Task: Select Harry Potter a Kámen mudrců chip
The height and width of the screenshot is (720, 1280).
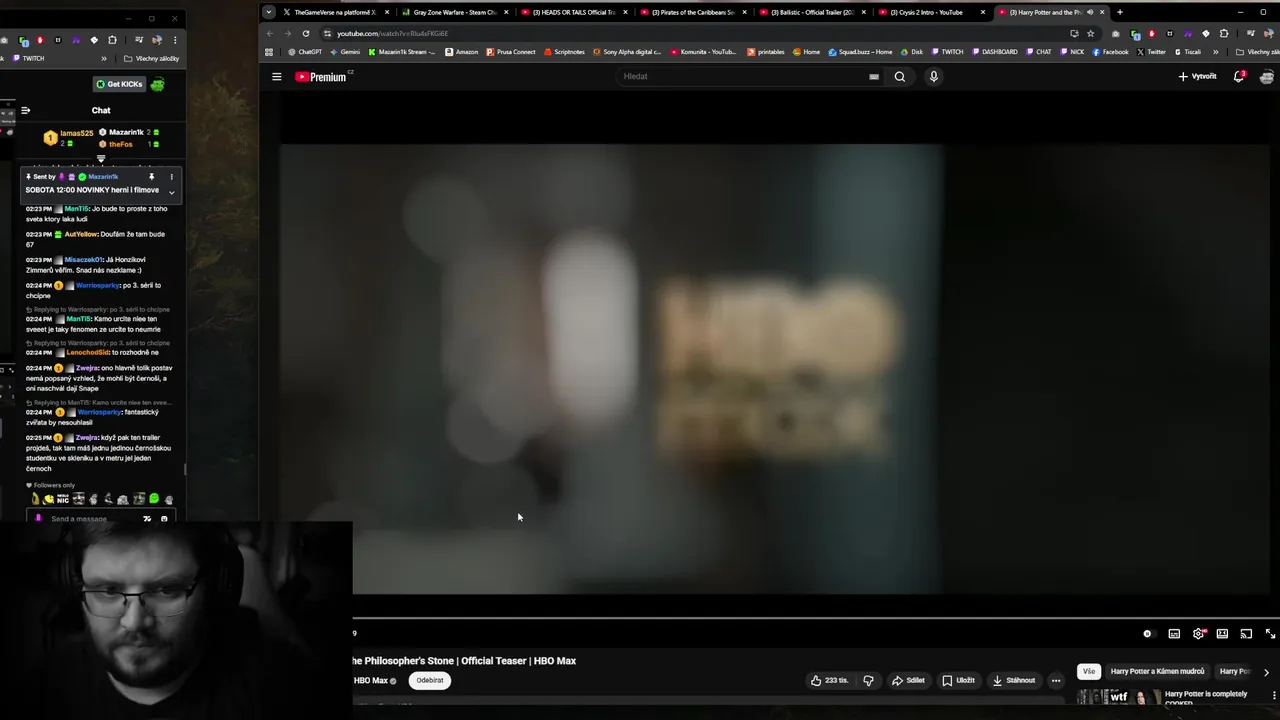Action: coord(1157,671)
